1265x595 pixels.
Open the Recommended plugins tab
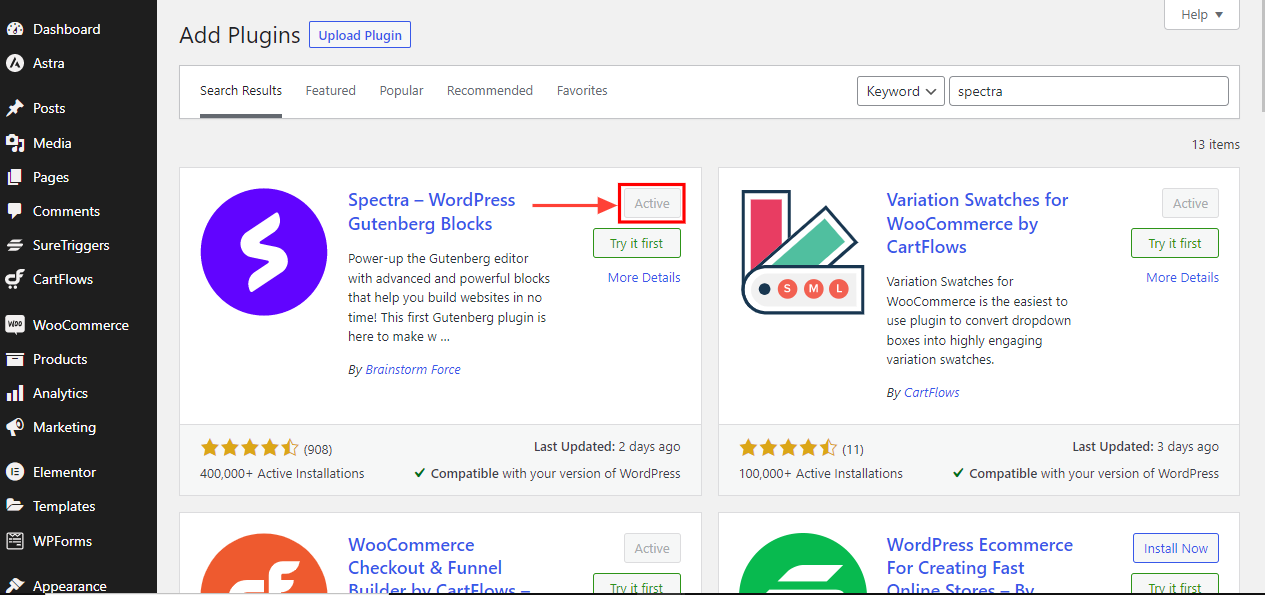(x=489, y=91)
